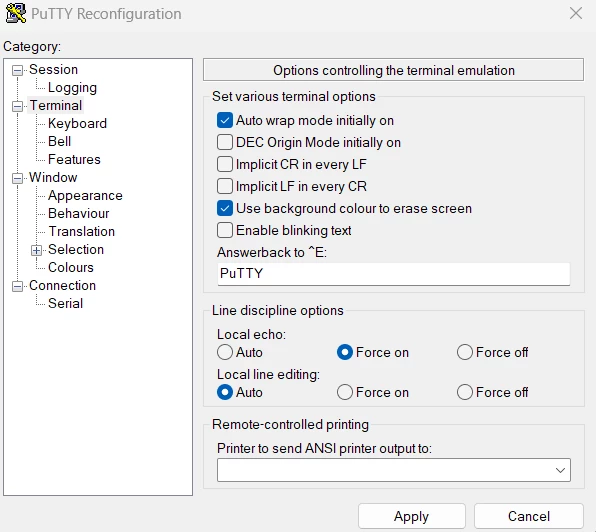596x532 pixels.
Task: Open the Logging category
Action: click(72, 88)
